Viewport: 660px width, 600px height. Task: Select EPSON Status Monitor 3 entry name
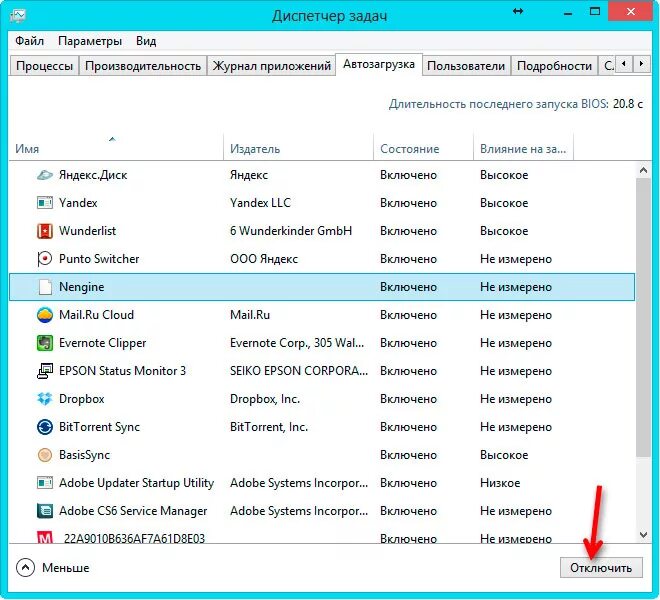[x=122, y=371]
